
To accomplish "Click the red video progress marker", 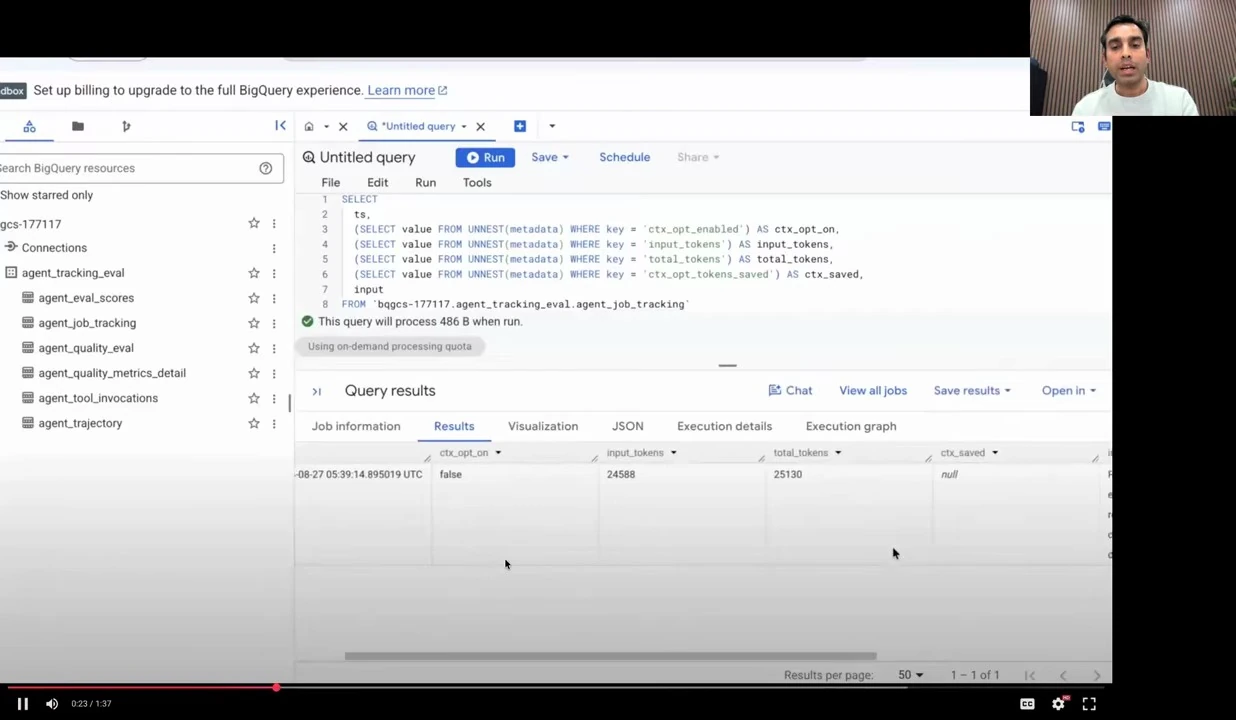I will click(x=276, y=687).
